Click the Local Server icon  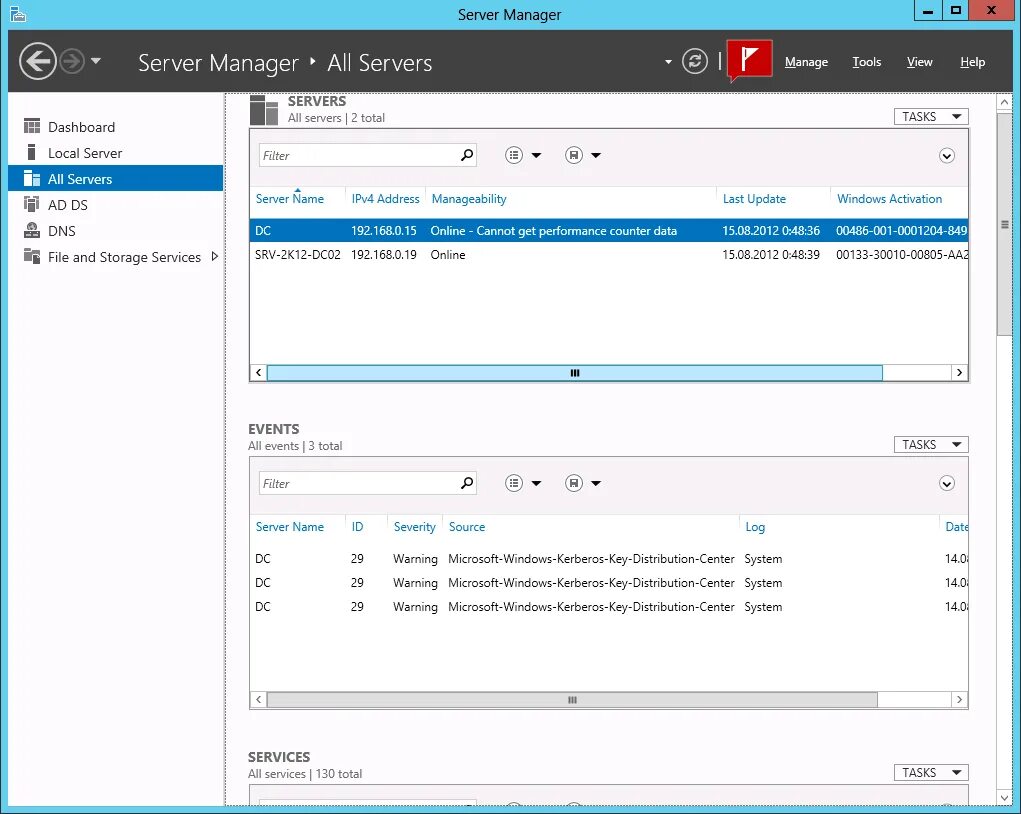31,152
